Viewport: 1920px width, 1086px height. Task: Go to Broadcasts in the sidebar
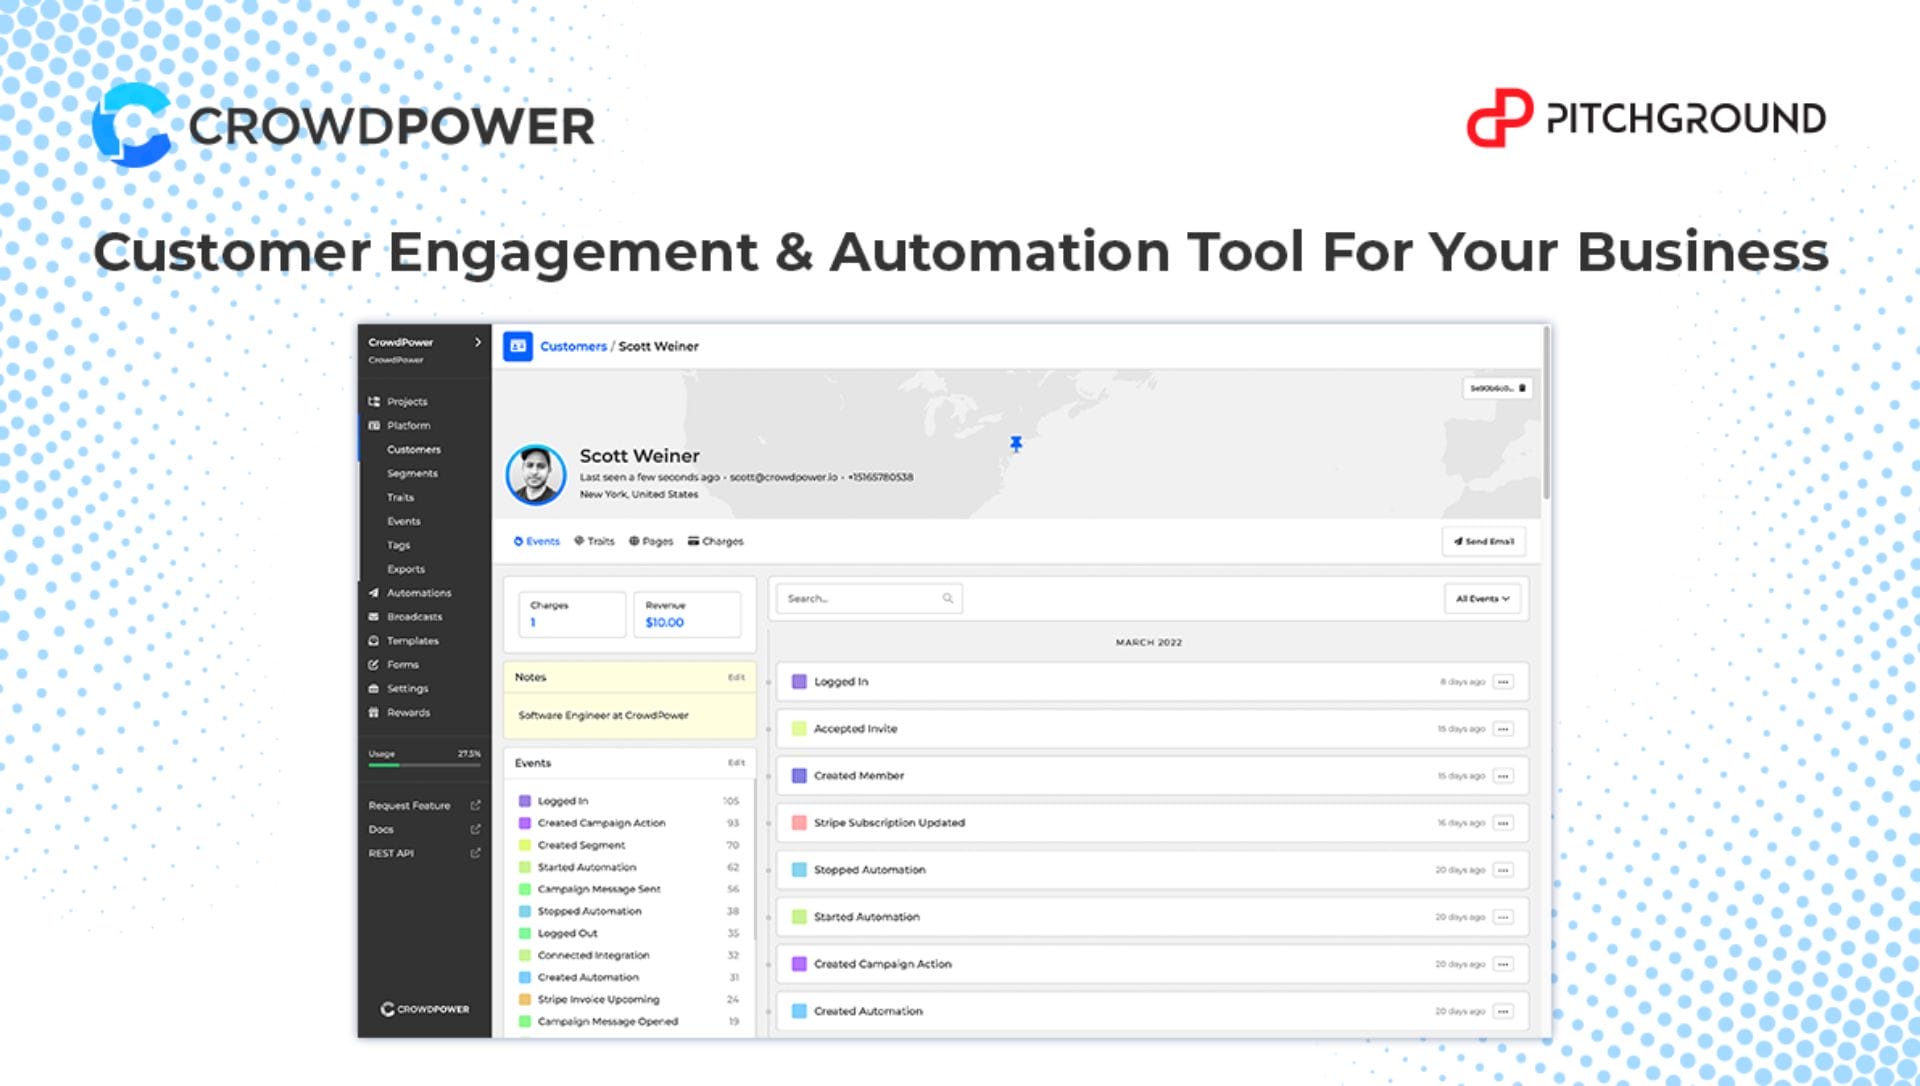(x=414, y=617)
